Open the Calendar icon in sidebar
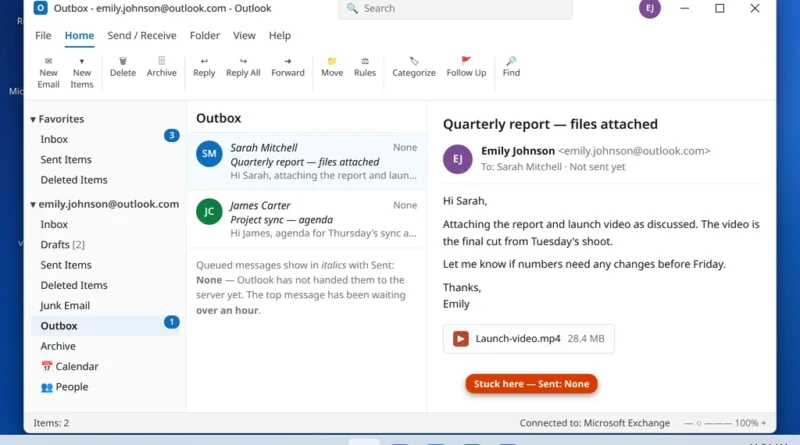The image size is (800, 445). point(47,366)
